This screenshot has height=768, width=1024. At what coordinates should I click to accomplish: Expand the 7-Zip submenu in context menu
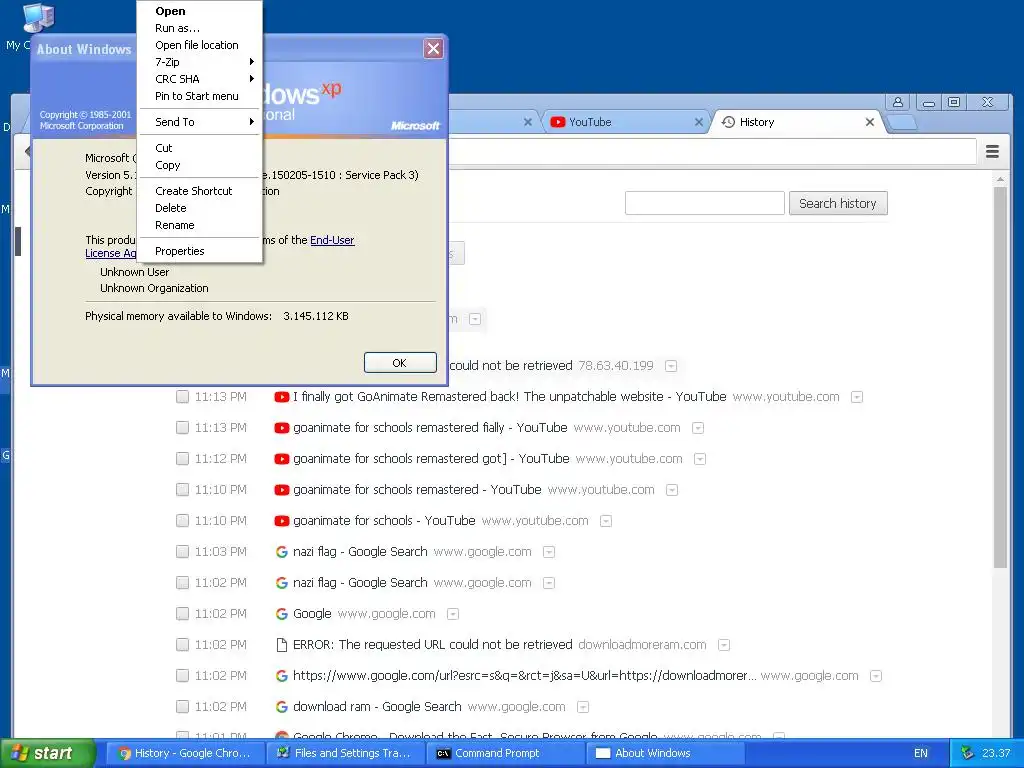tap(200, 62)
